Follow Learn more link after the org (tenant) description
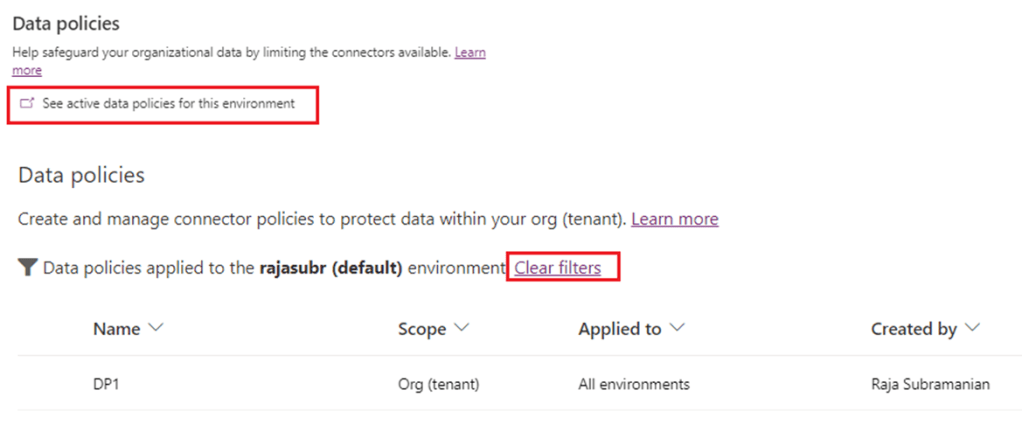The width and height of the screenshot is (1022, 425). point(674,218)
